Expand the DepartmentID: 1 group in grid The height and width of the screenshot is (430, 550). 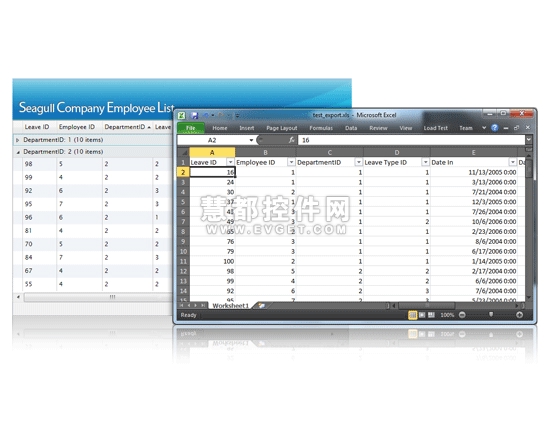[17, 140]
